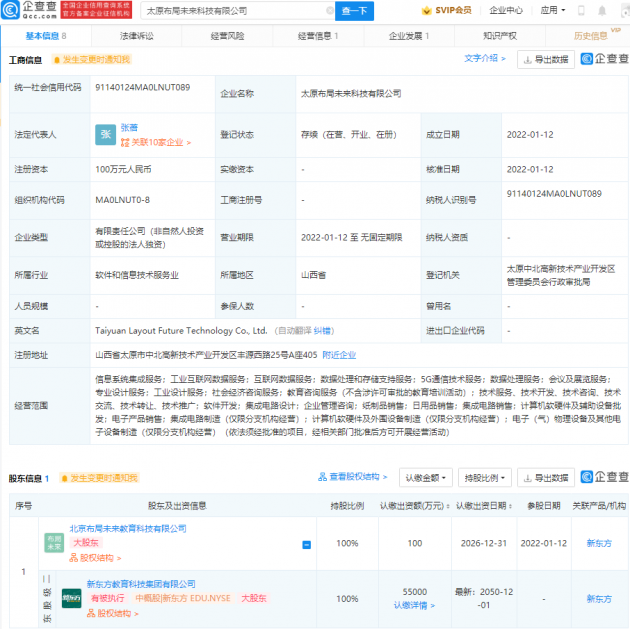Open the 查看股权结构 link

[353, 477]
